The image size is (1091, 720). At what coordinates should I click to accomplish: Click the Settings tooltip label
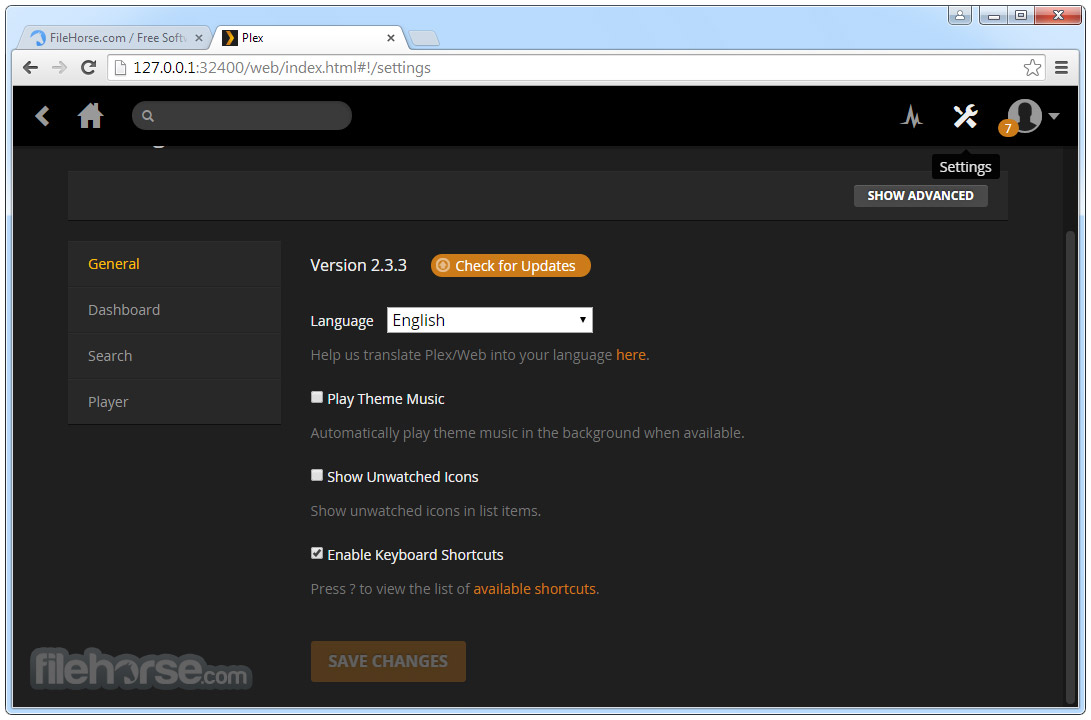coord(965,167)
